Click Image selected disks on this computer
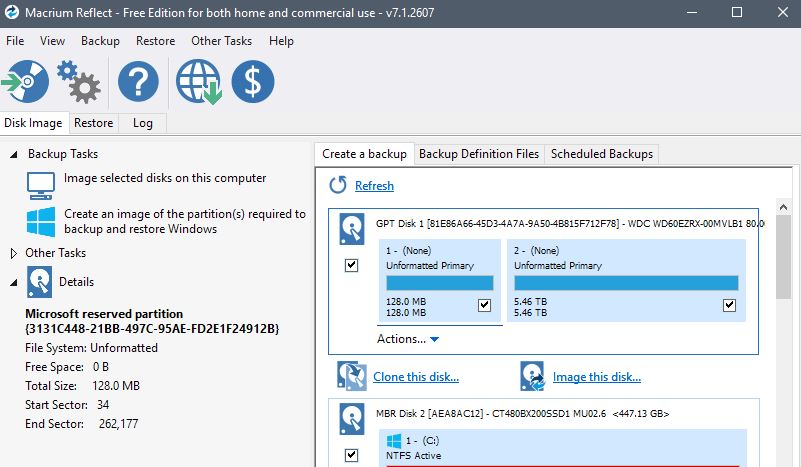Image resolution: width=801 pixels, height=467 pixels. point(165,178)
